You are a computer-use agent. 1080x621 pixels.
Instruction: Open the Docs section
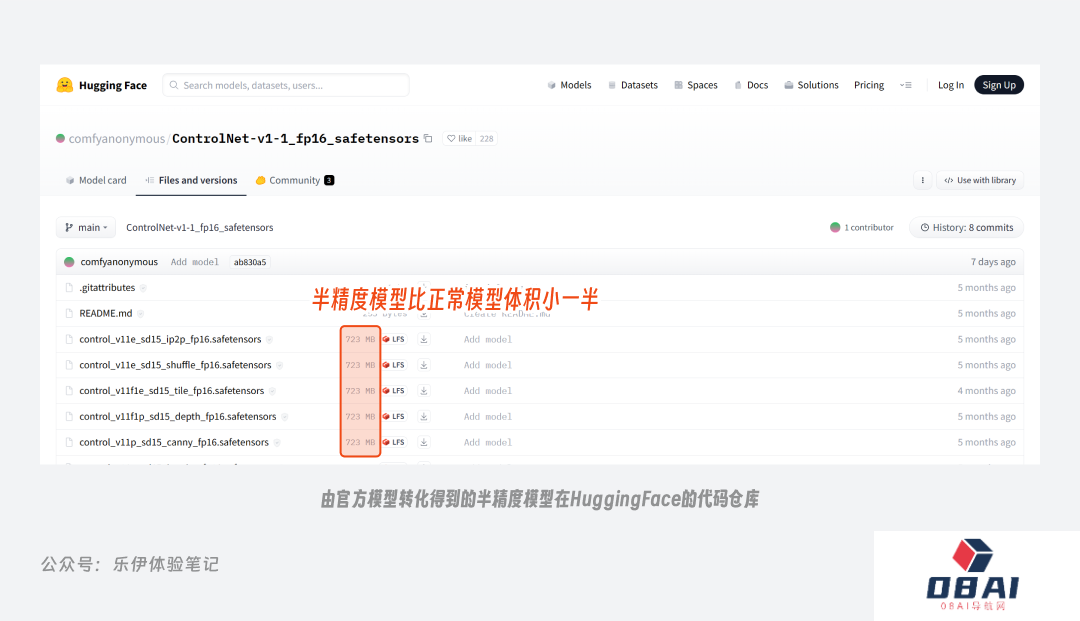[751, 85]
